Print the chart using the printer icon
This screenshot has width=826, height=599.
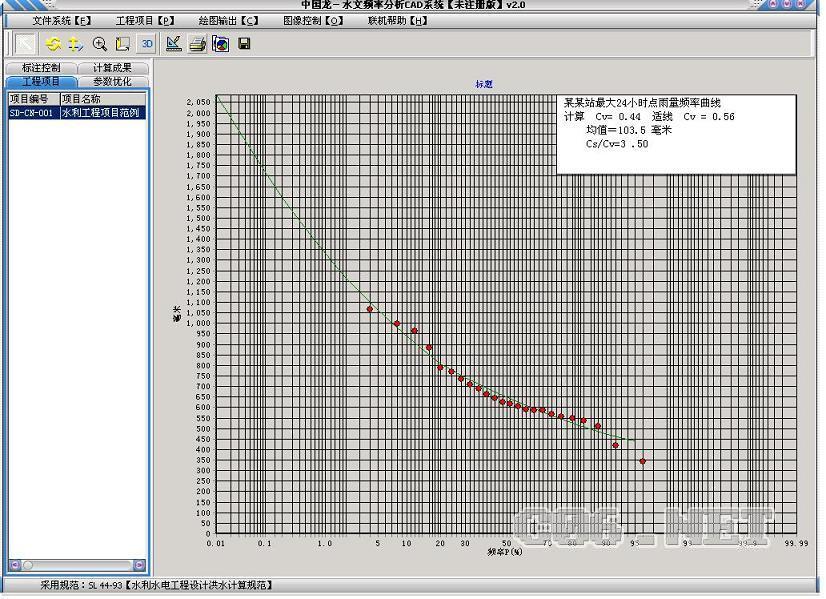tap(198, 44)
